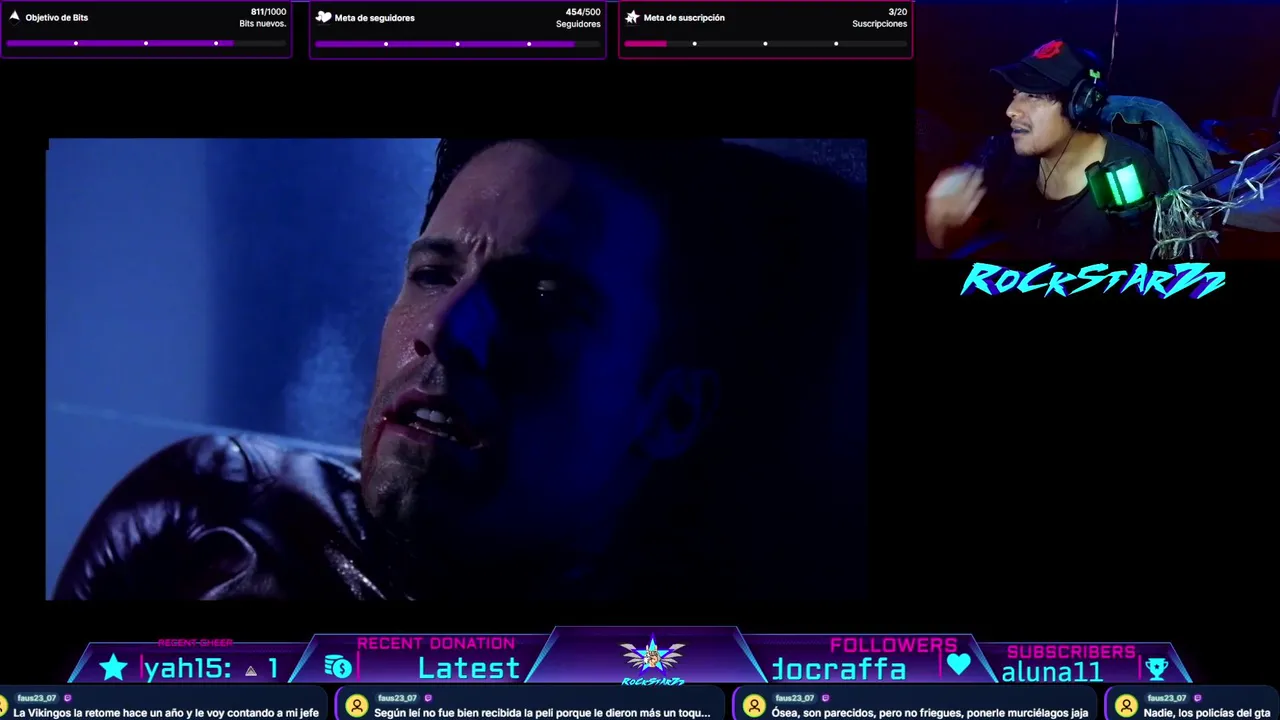Click the avatar icon beside 'Ósea, son parecidos' message

coord(754,706)
